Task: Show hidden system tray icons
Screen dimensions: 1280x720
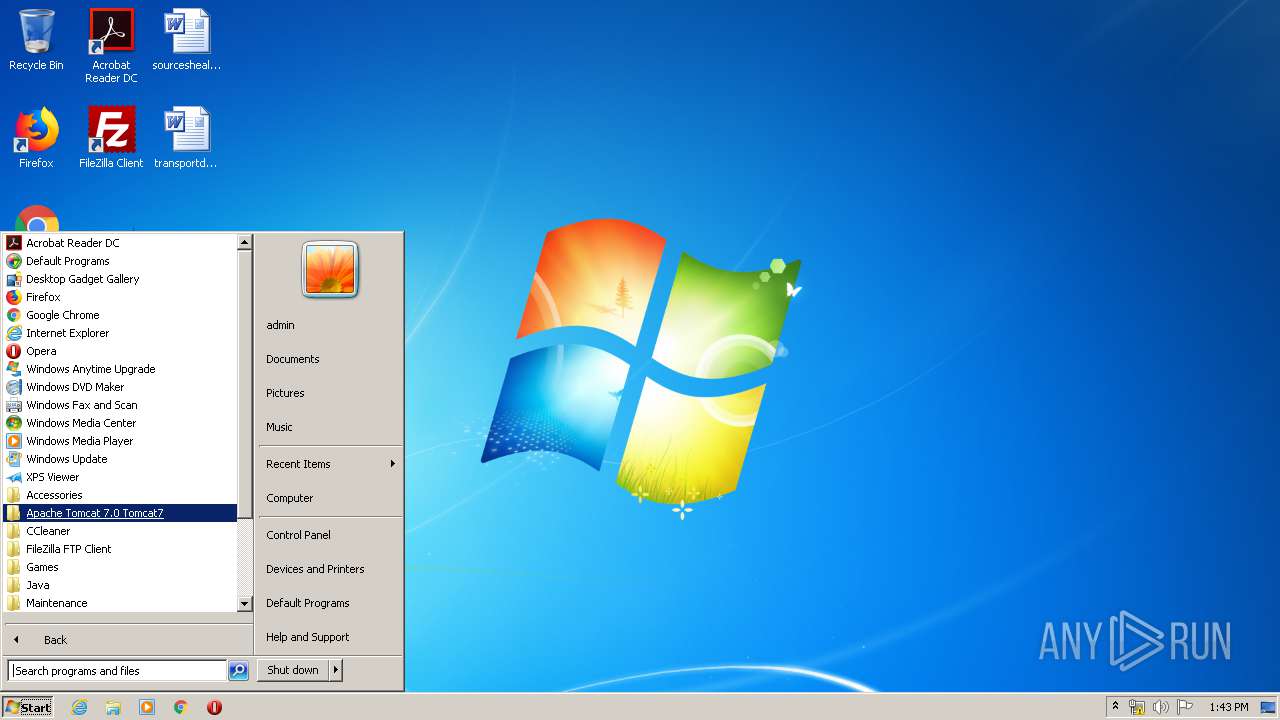Action: (1115, 707)
